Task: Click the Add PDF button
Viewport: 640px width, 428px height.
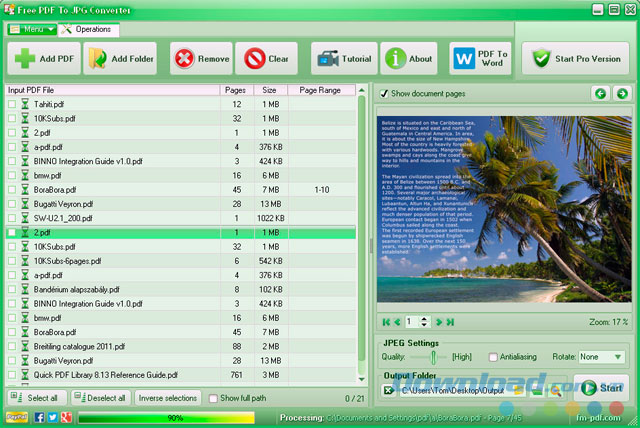Action: pos(43,59)
